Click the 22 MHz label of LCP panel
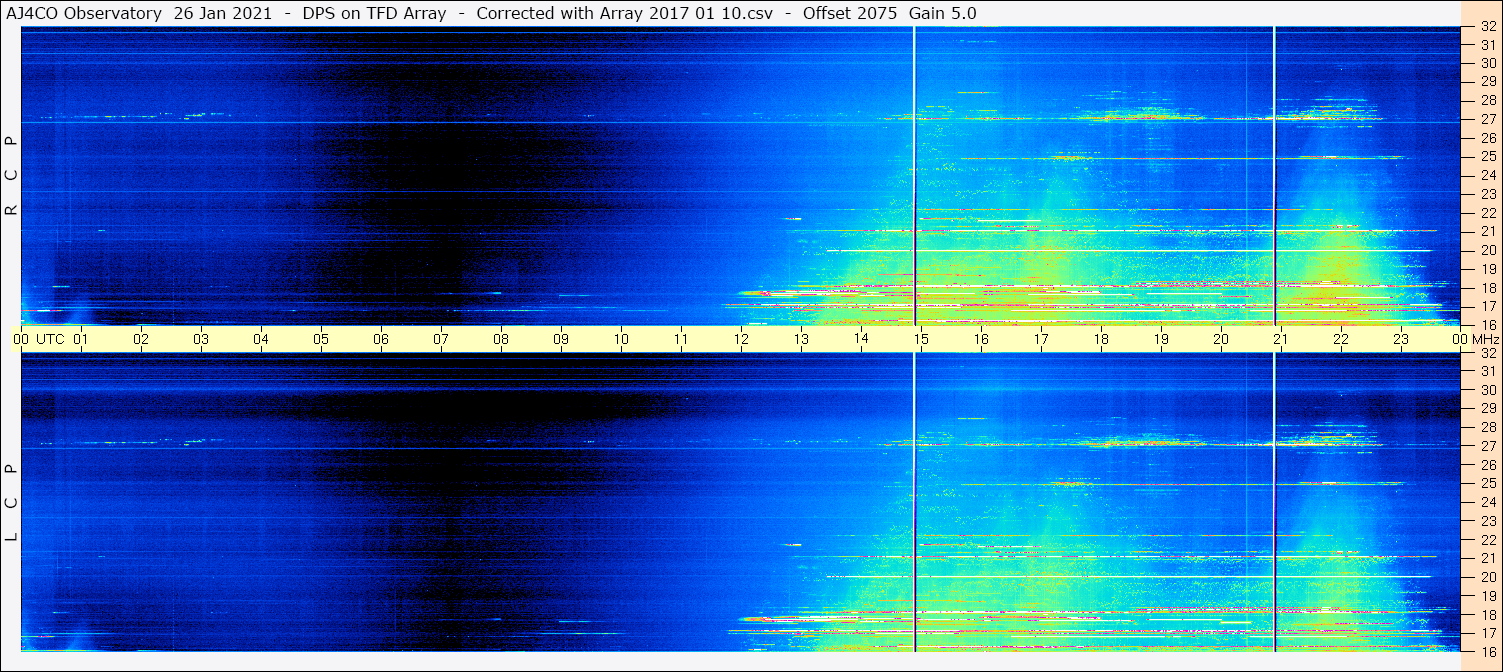This screenshot has height=672, width=1503. 1487,540
